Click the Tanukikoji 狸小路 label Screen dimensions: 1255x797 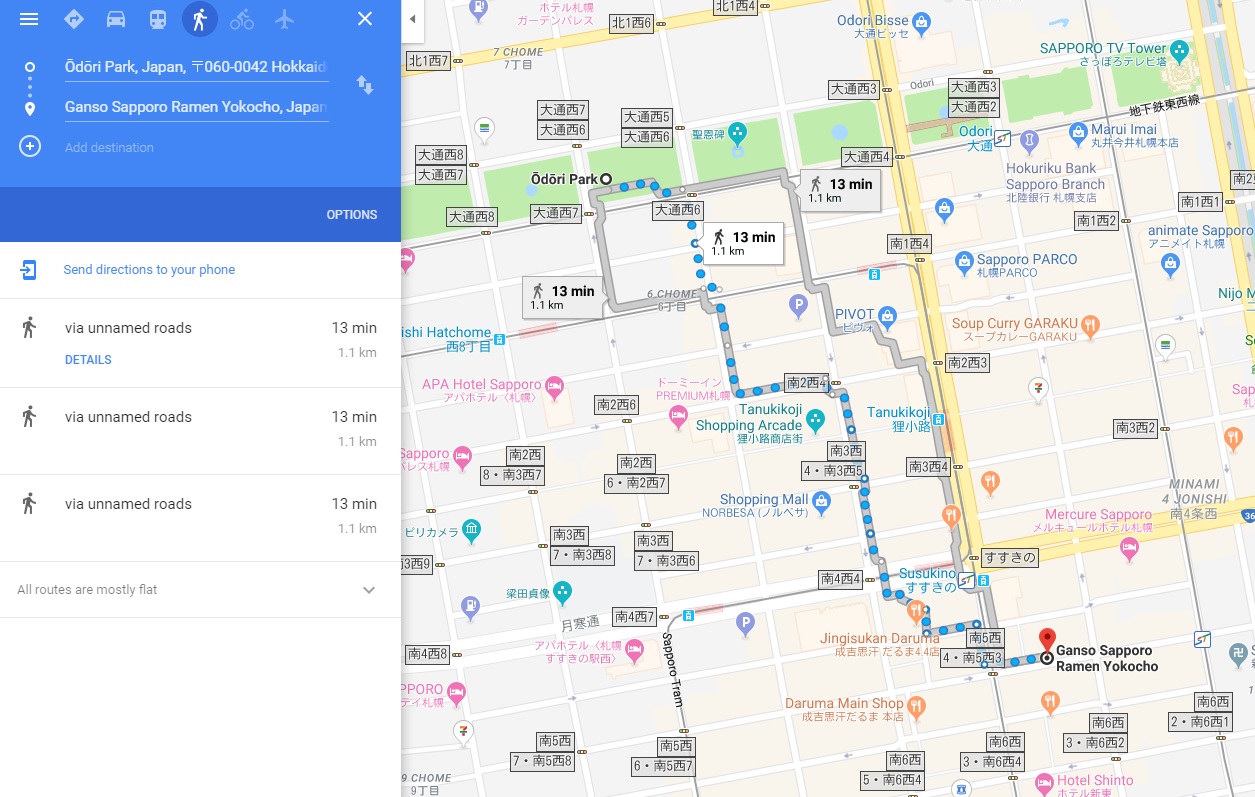click(898, 418)
